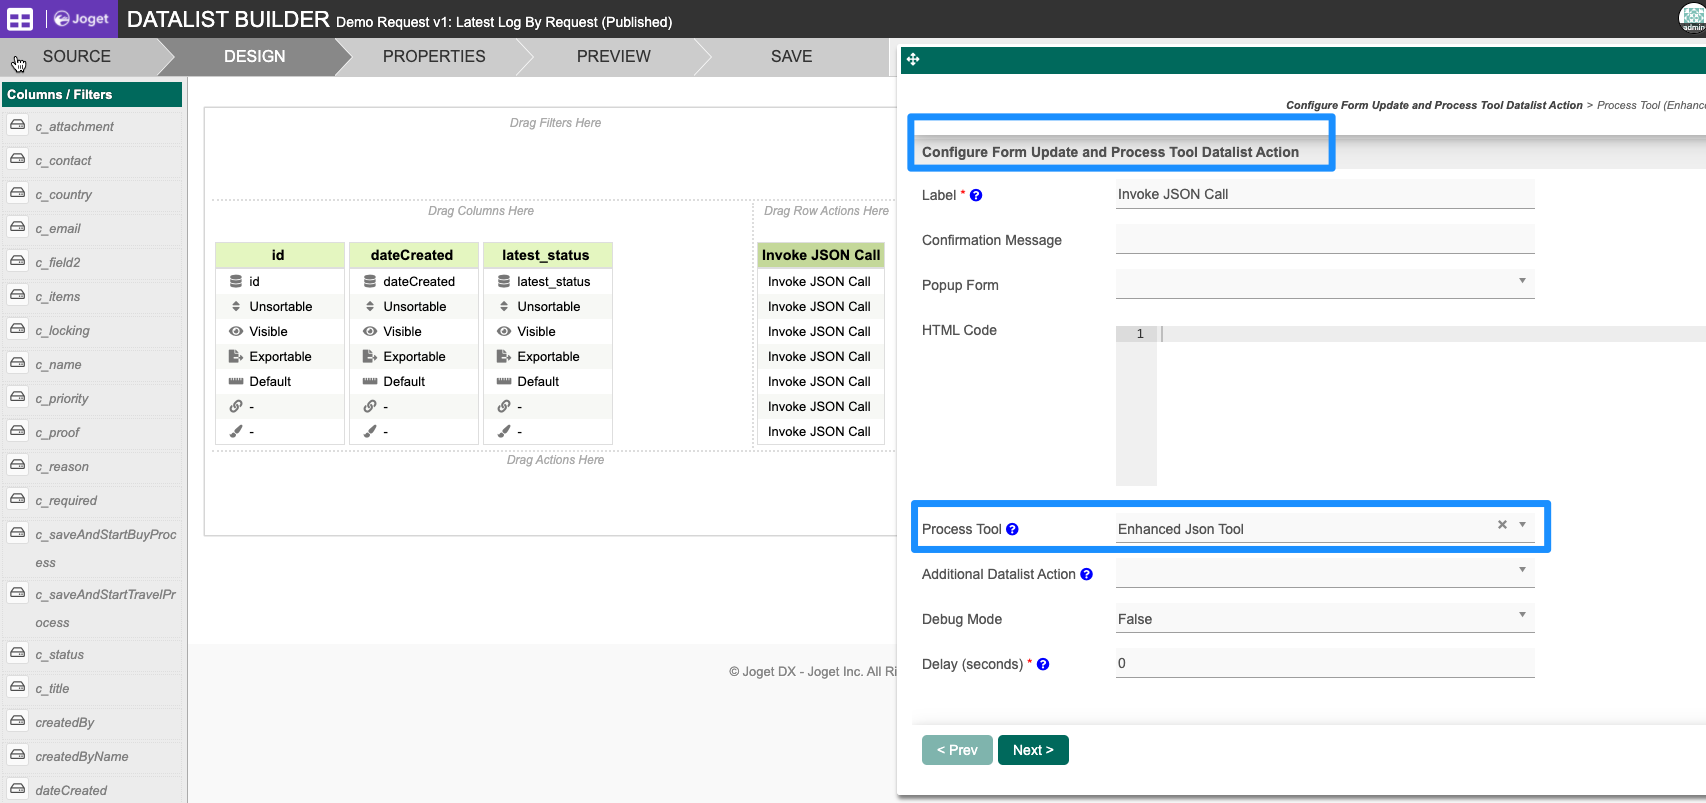Click help icon next to Label field
Screen dimensions: 1706x803
(976, 196)
